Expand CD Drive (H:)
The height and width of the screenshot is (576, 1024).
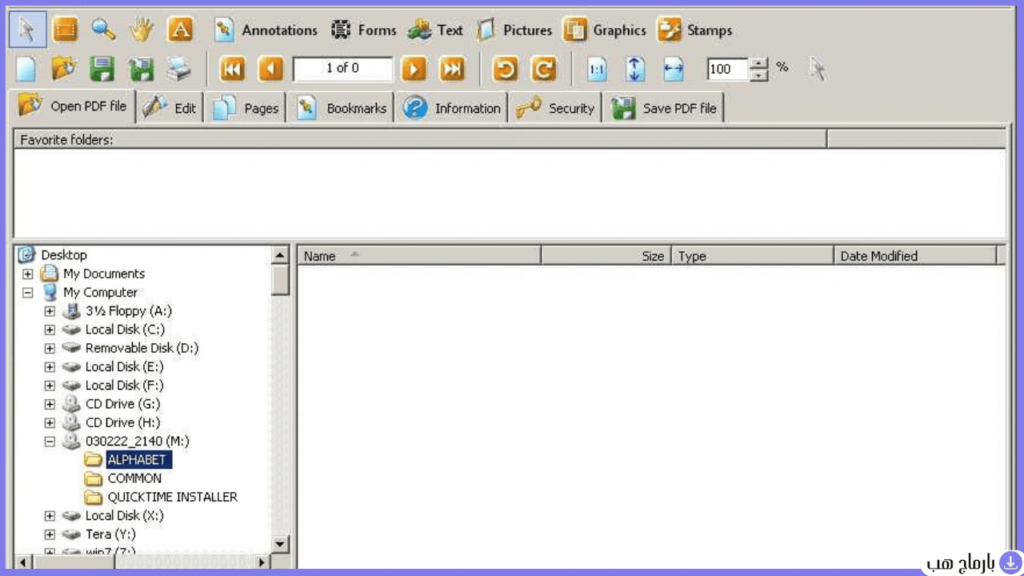tap(50, 423)
